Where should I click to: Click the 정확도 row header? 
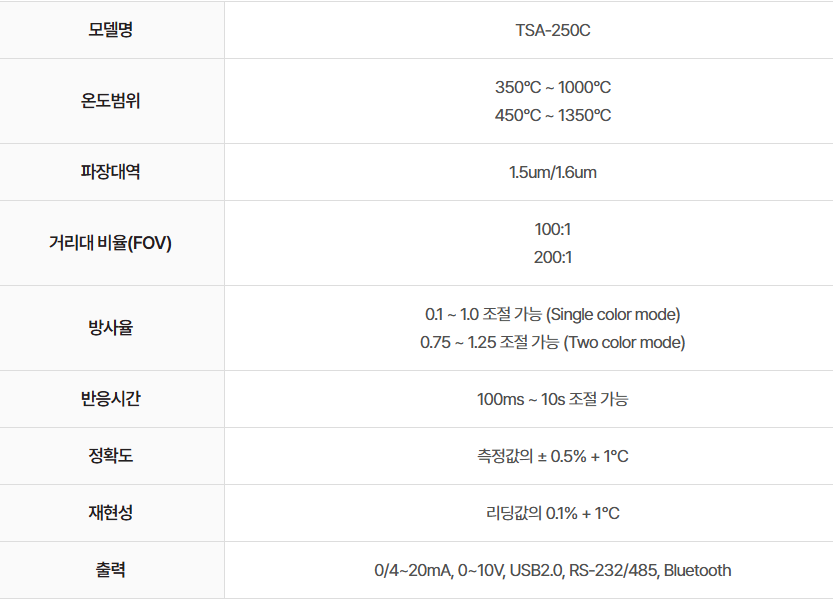coord(111,456)
